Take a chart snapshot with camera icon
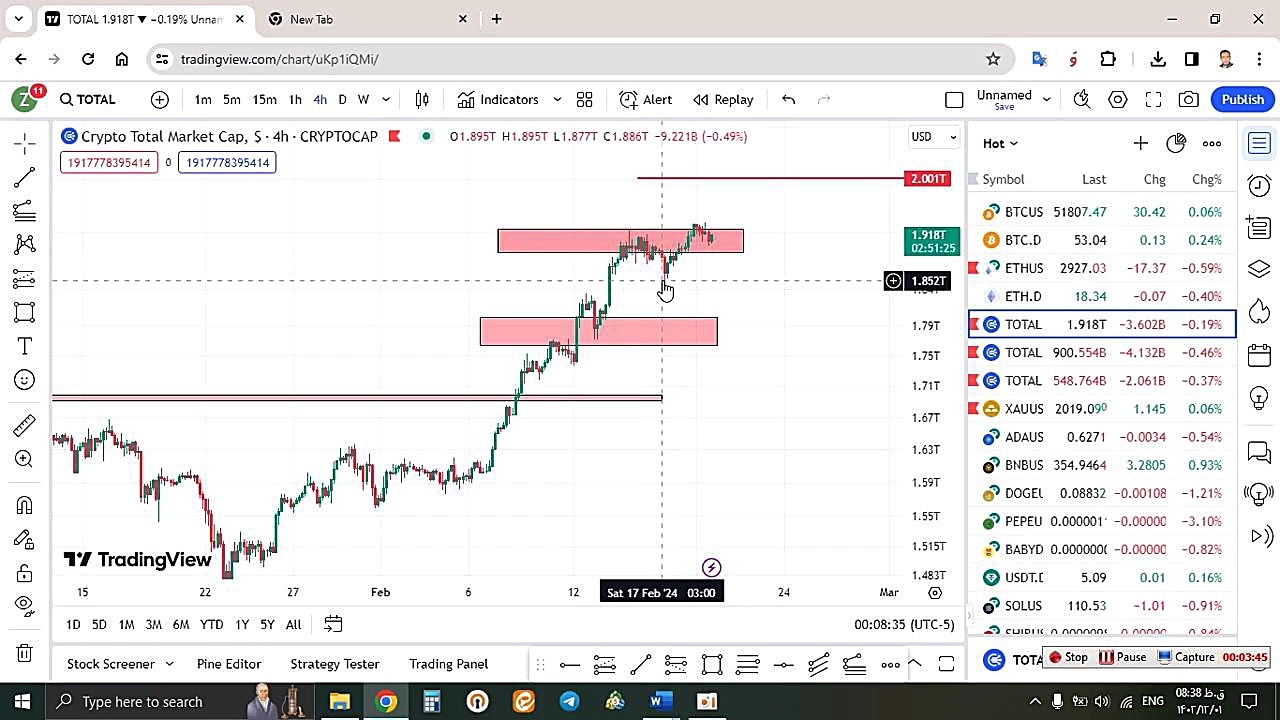This screenshot has height=720, width=1280. (1189, 99)
